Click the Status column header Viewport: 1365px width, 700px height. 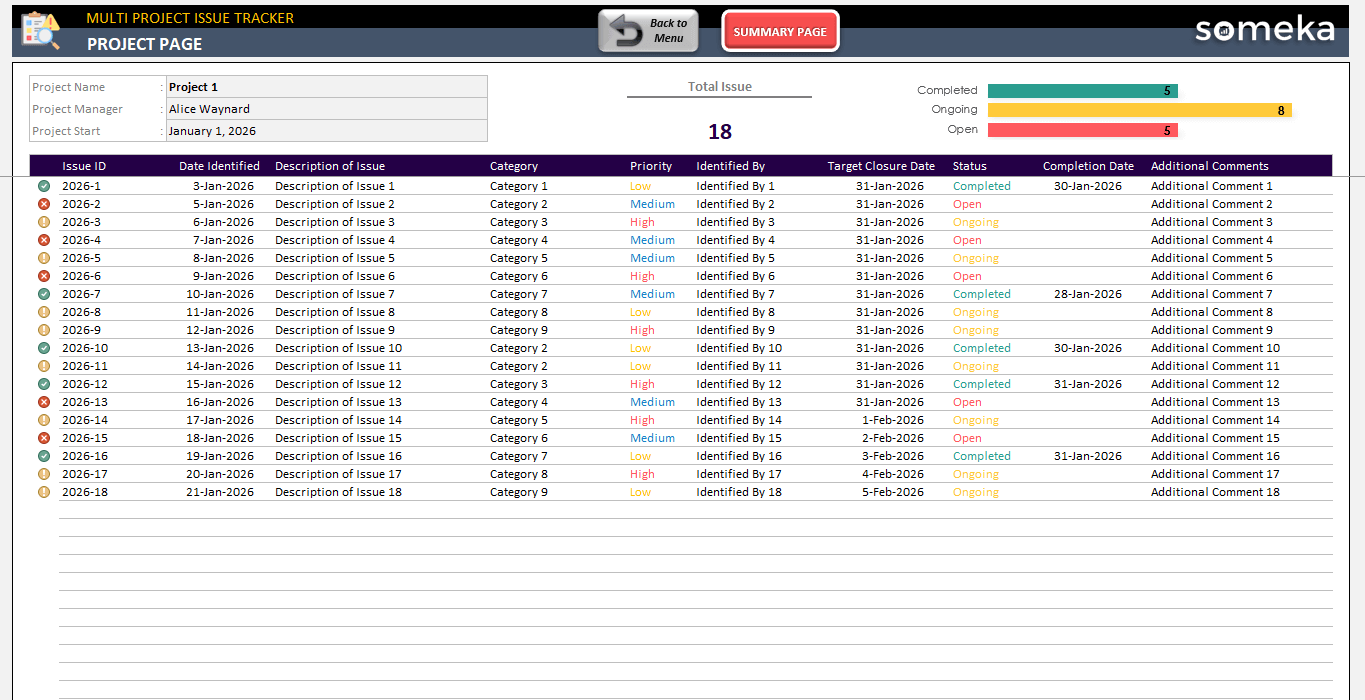[969, 166]
